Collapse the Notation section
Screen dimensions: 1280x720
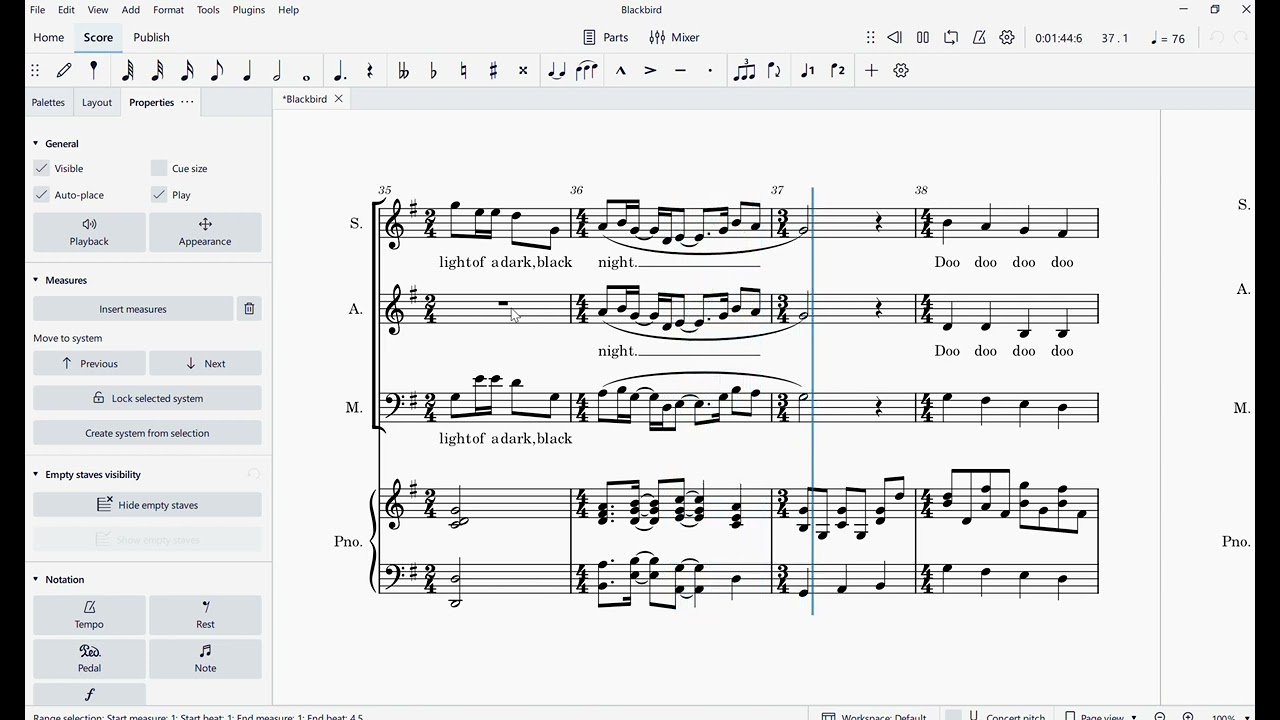(x=36, y=580)
